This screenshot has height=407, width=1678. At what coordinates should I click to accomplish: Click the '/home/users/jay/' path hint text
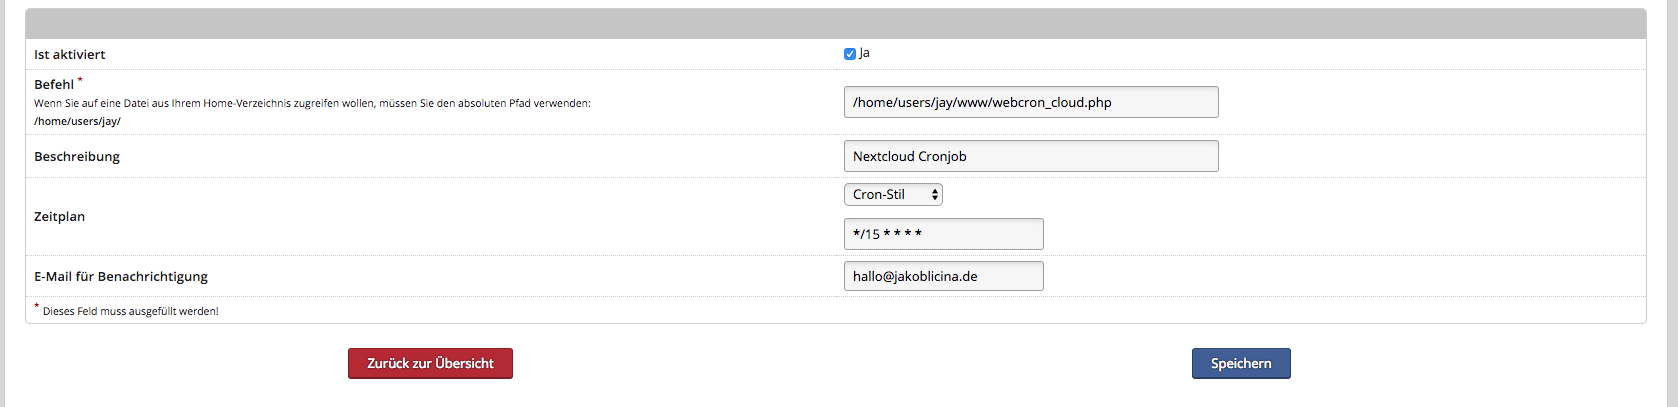[77, 121]
